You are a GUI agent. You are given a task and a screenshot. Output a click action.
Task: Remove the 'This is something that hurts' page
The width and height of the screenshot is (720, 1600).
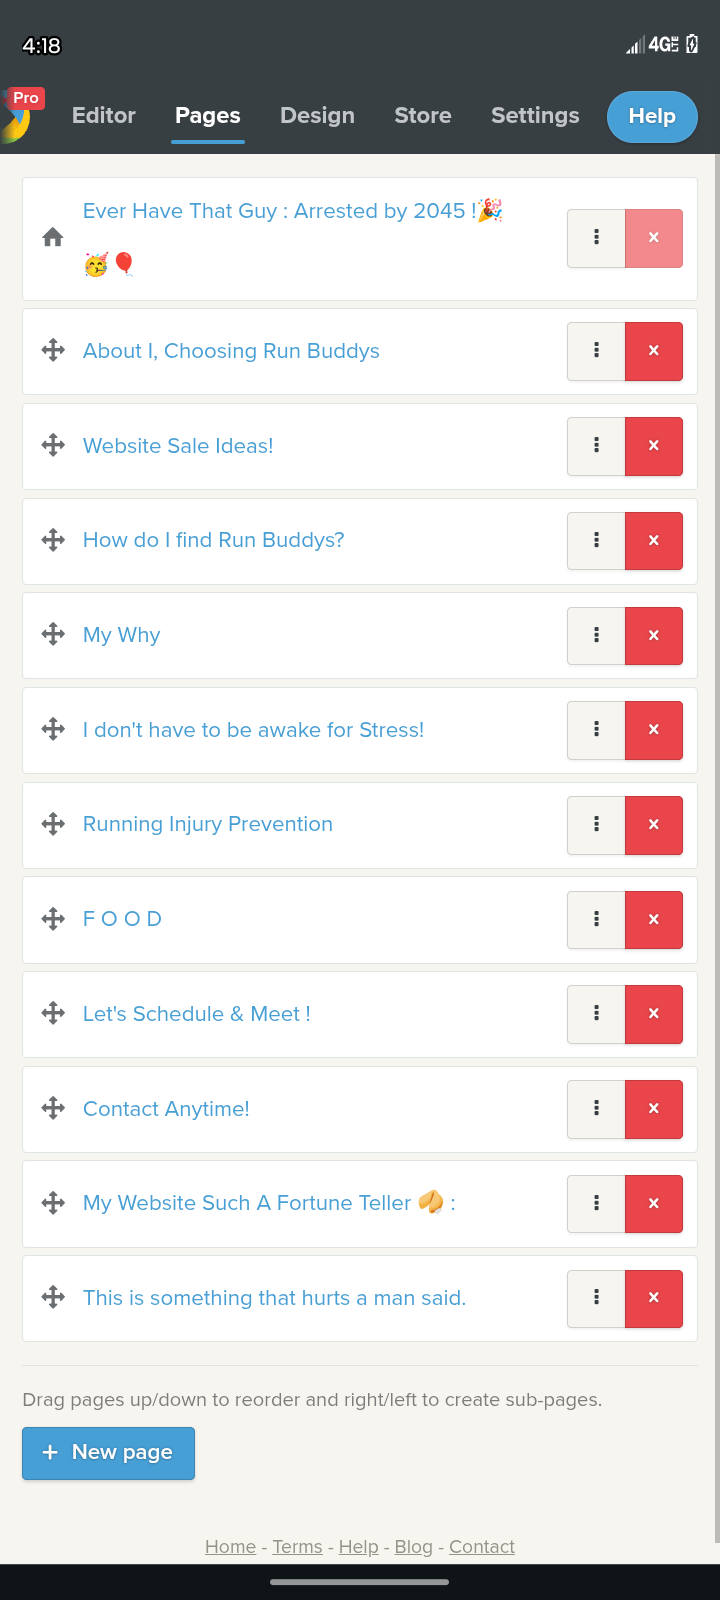coord(653,1298)
